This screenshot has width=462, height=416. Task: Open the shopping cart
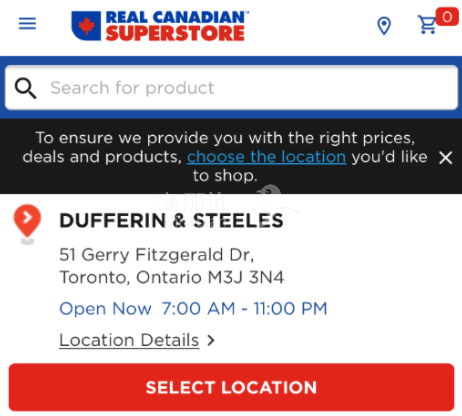click(427, 25)
